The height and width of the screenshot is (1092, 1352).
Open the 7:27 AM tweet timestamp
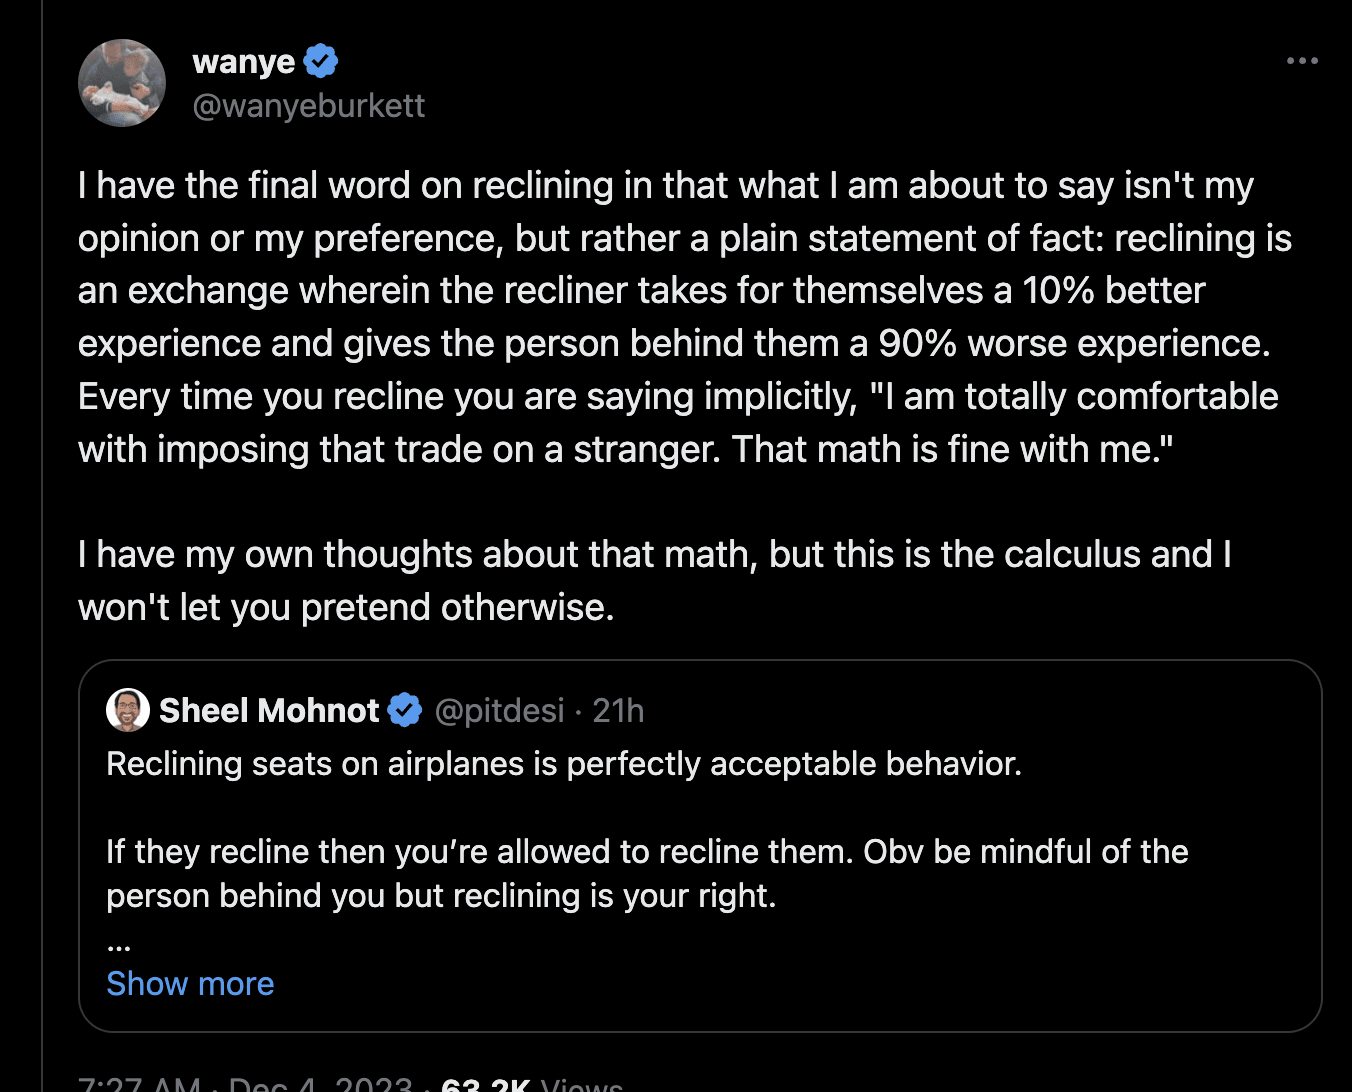click(x=140, y=1084)
